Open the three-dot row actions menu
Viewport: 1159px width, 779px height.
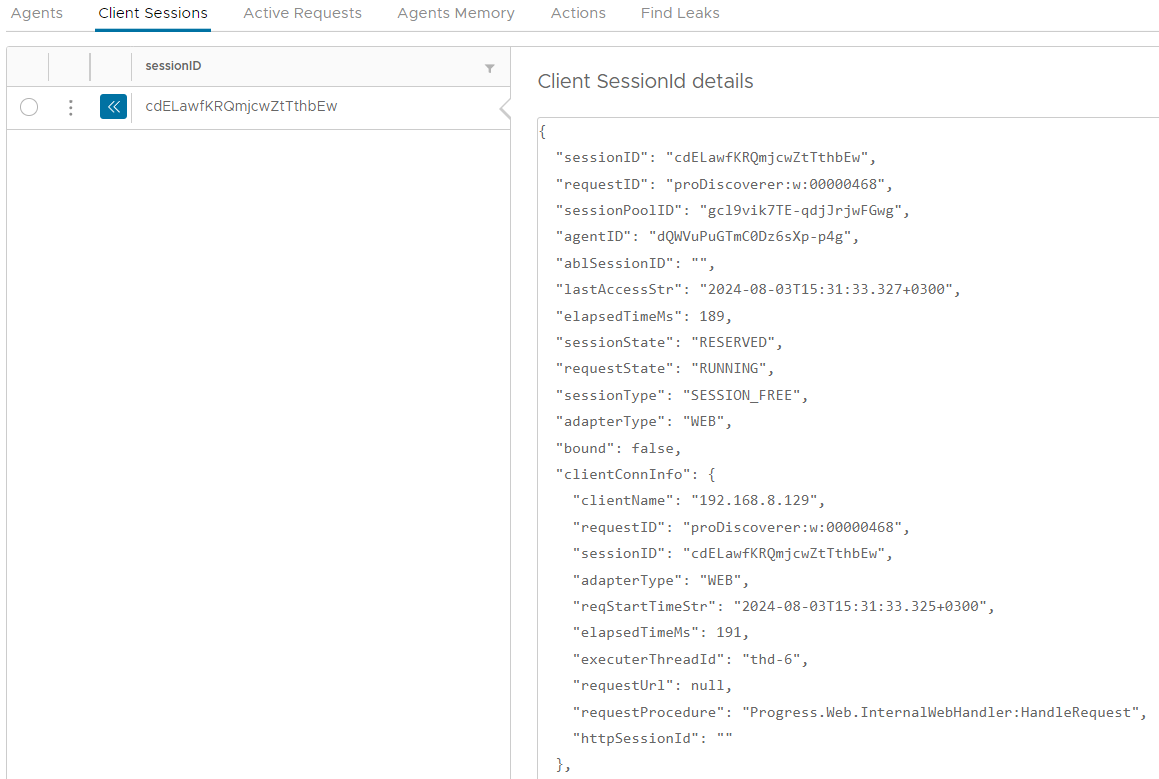click(x=70, y=107)
